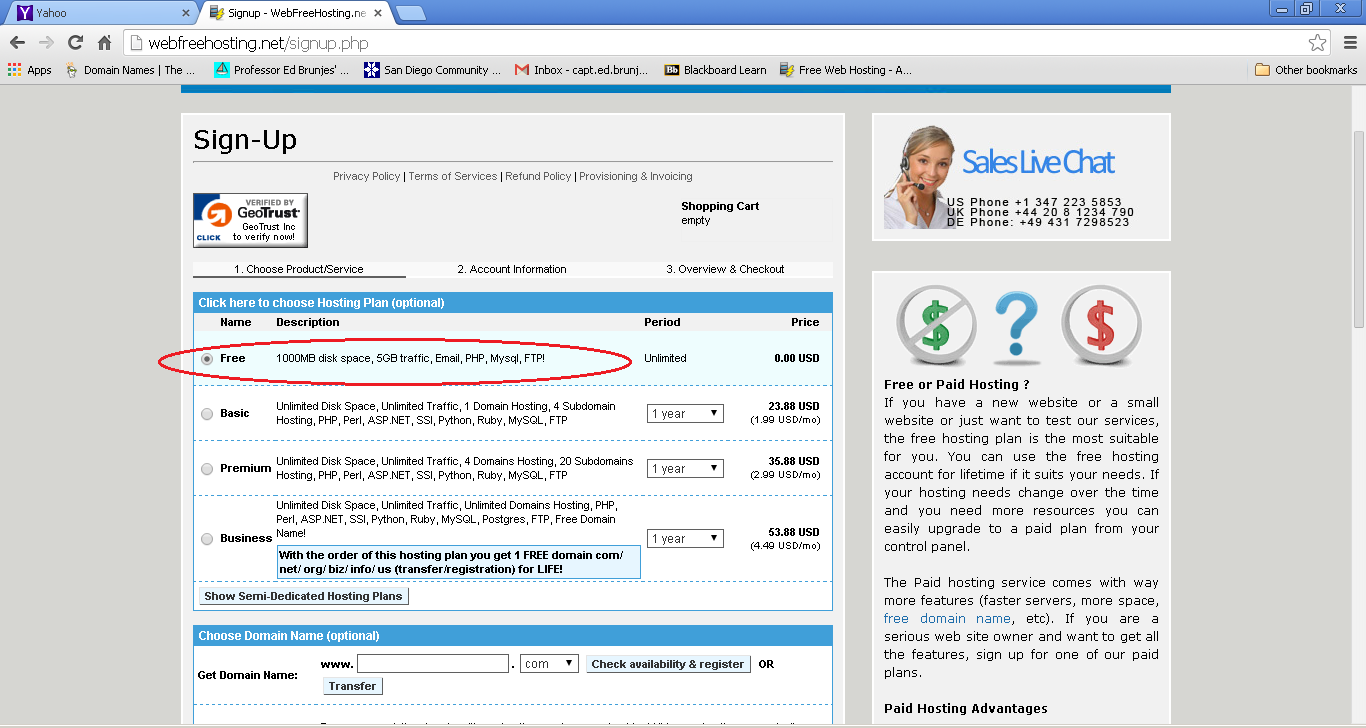Viewport: 1366px width, 728px height.
Task: Open the Basic plan period dropdown
Action: [x=685, y=413]
